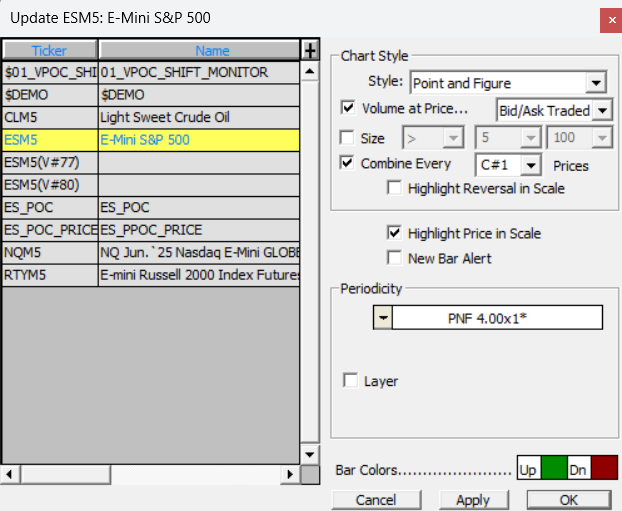Select the ES_POC ticker cell
This screenshot has width=622, height=511.
click(x=50, y=207)
